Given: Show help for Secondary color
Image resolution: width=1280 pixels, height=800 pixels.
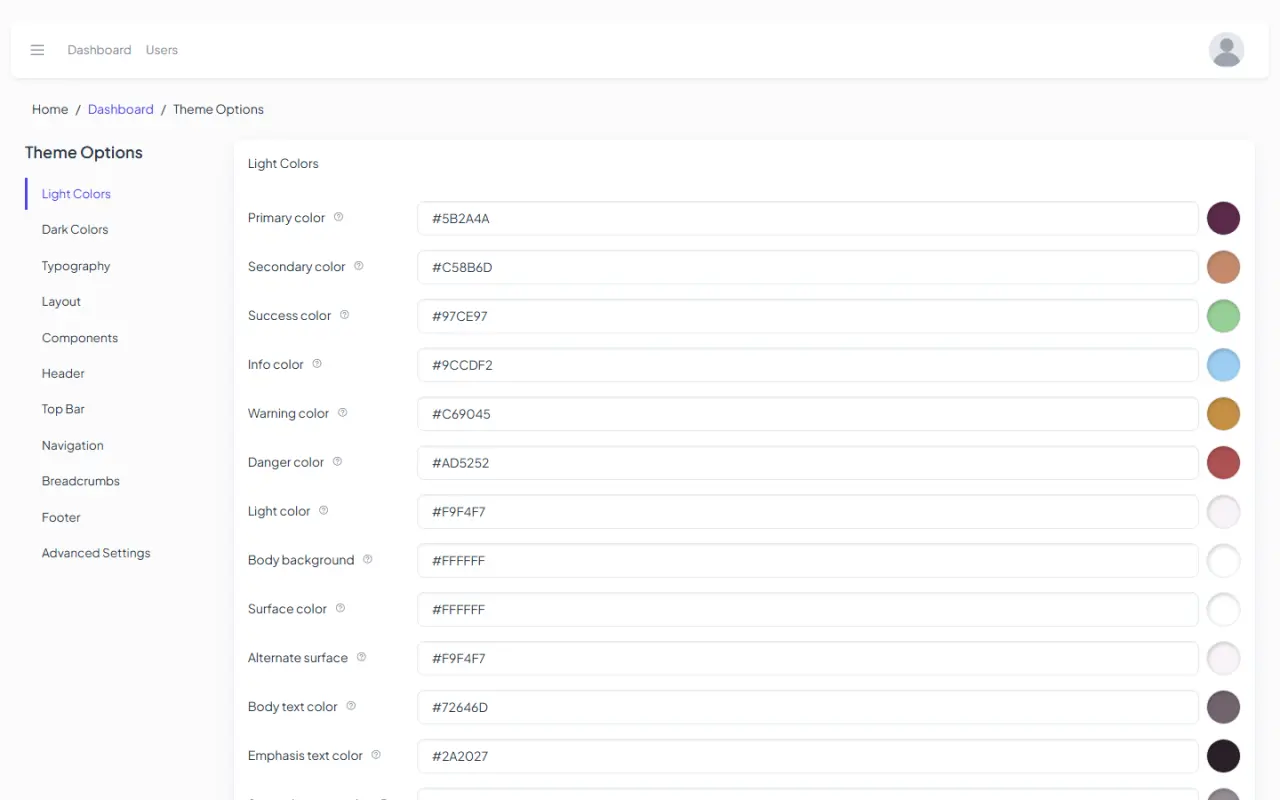Looking at the screenshot, I should click(x=359, y=266).
